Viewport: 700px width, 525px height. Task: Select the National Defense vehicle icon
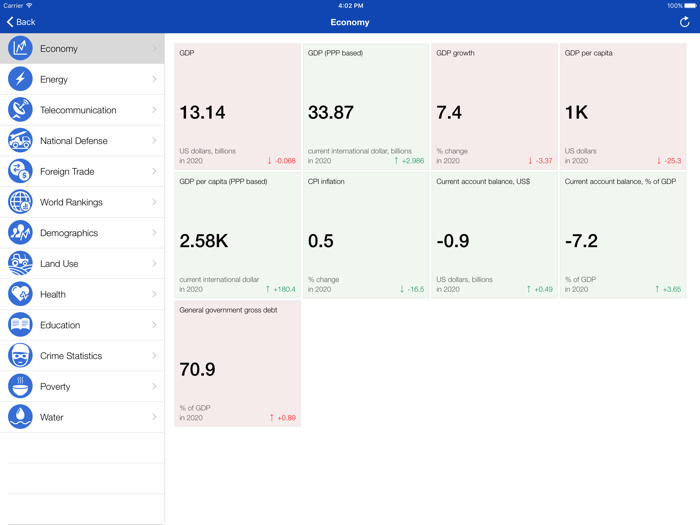tap(20, 141)
